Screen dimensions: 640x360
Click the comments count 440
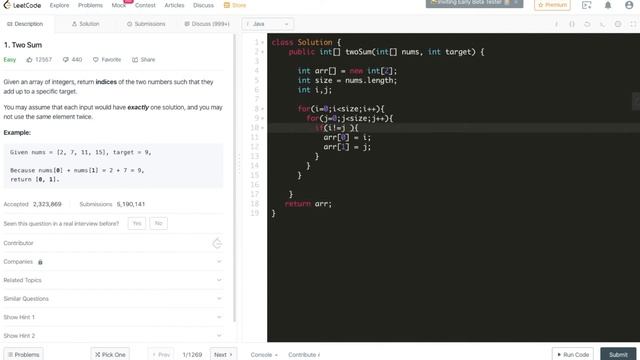click(72, 60)
